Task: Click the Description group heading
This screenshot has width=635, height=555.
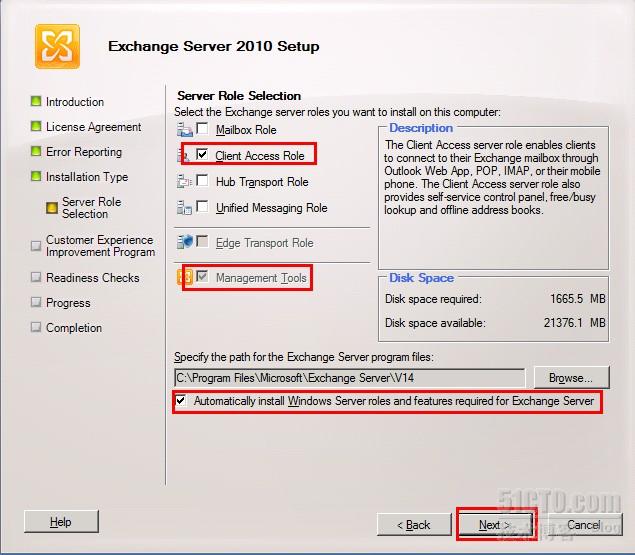Action: point(421,128)
